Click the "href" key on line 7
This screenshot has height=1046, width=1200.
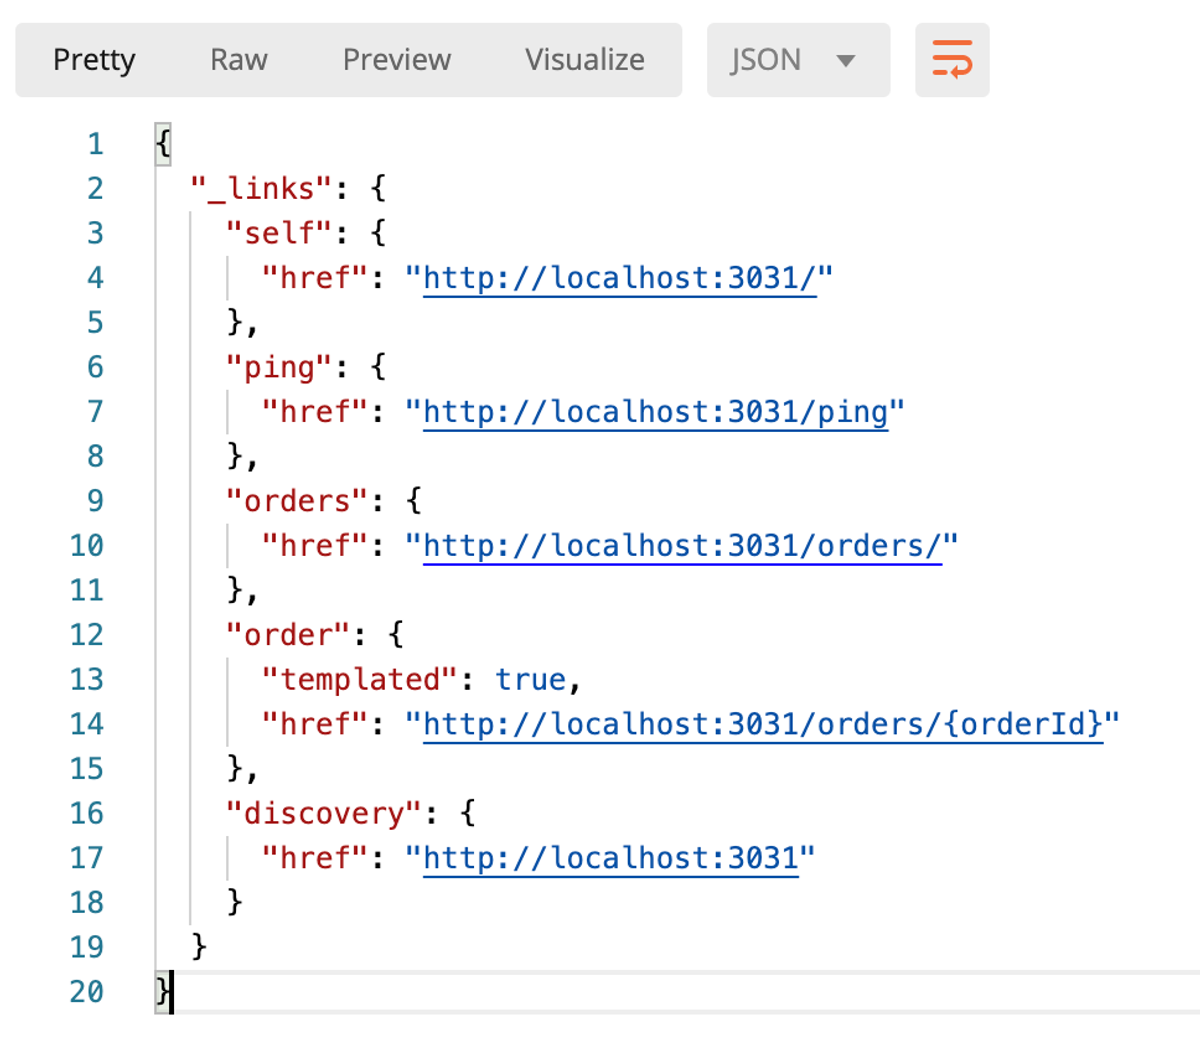(x=315, y=412)
